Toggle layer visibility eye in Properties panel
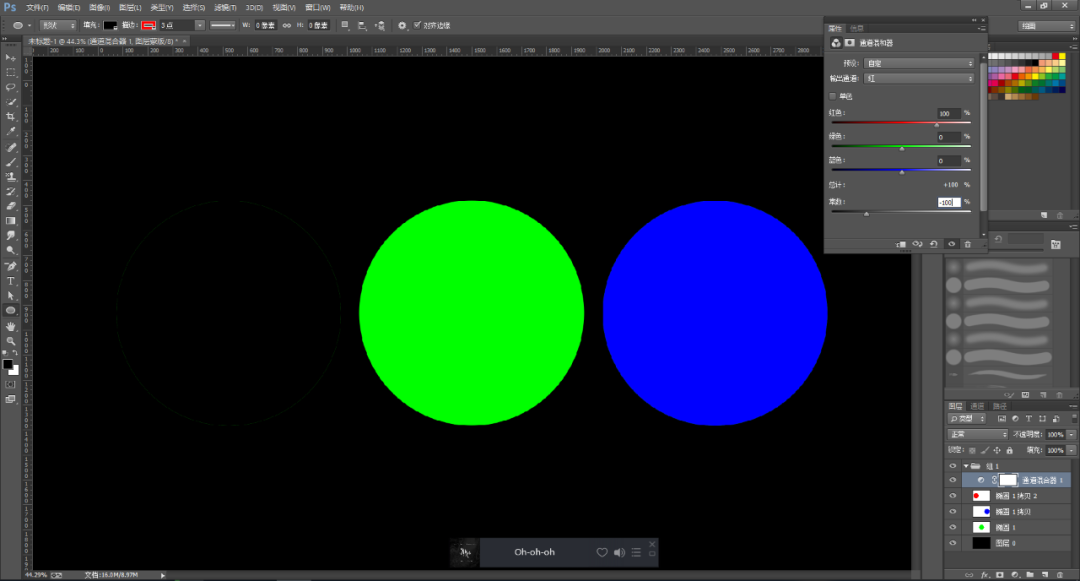Screen dimensions: 1080x581 951,244
